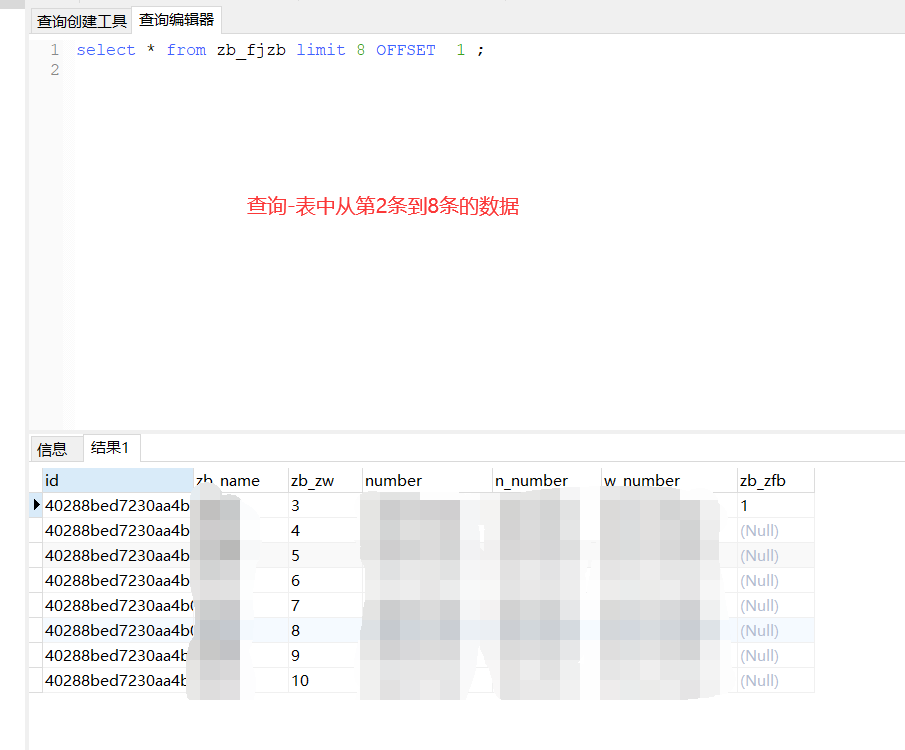905x750 pixels.
Task: Click the 'limit' keyword in the query
Action: pos(321,50)
